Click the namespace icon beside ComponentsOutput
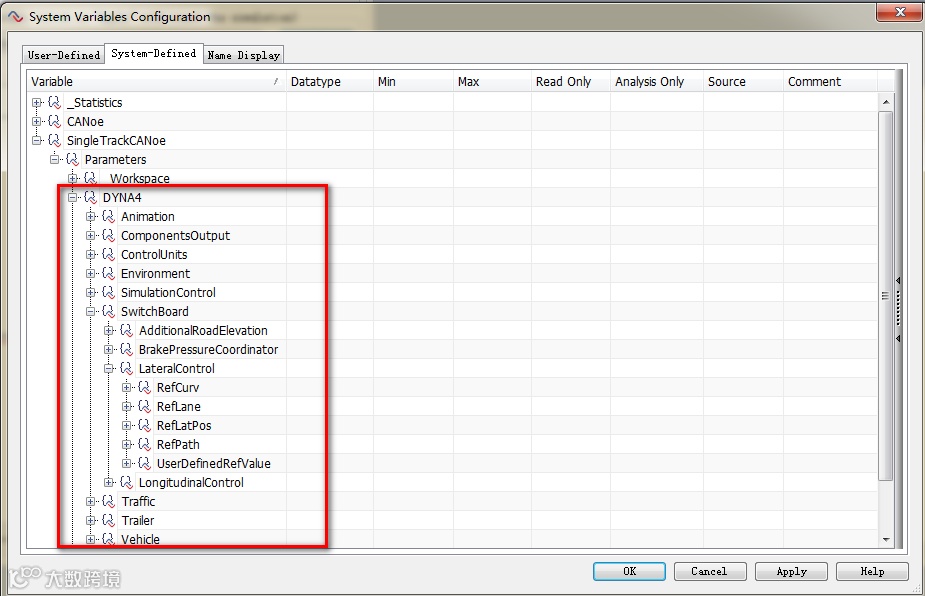The width and height of the screenshot is (925, 596). point(109,235)
